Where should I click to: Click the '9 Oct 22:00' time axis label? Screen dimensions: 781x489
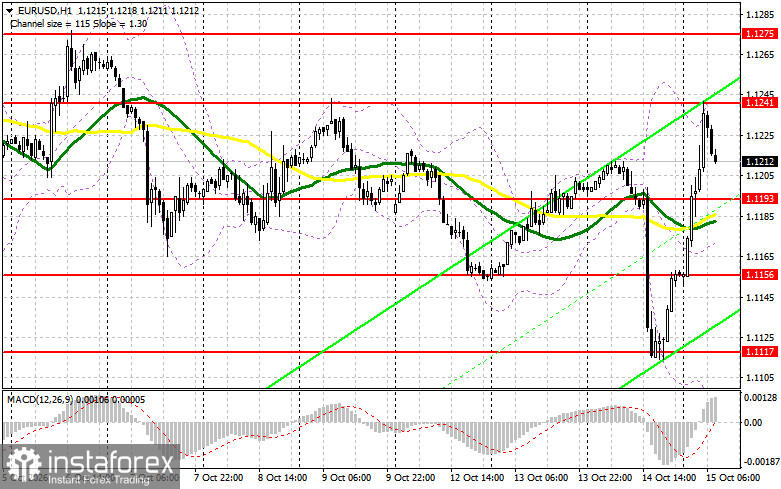pyautogui.click(x=410, y=478)
